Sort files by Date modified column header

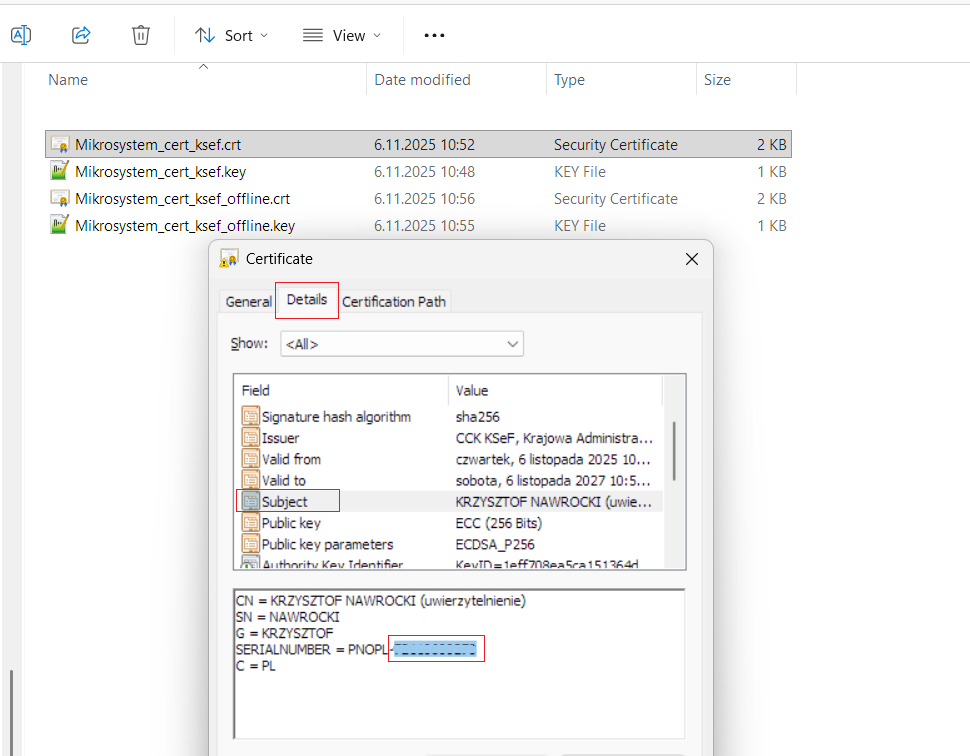tap(422, 80)
